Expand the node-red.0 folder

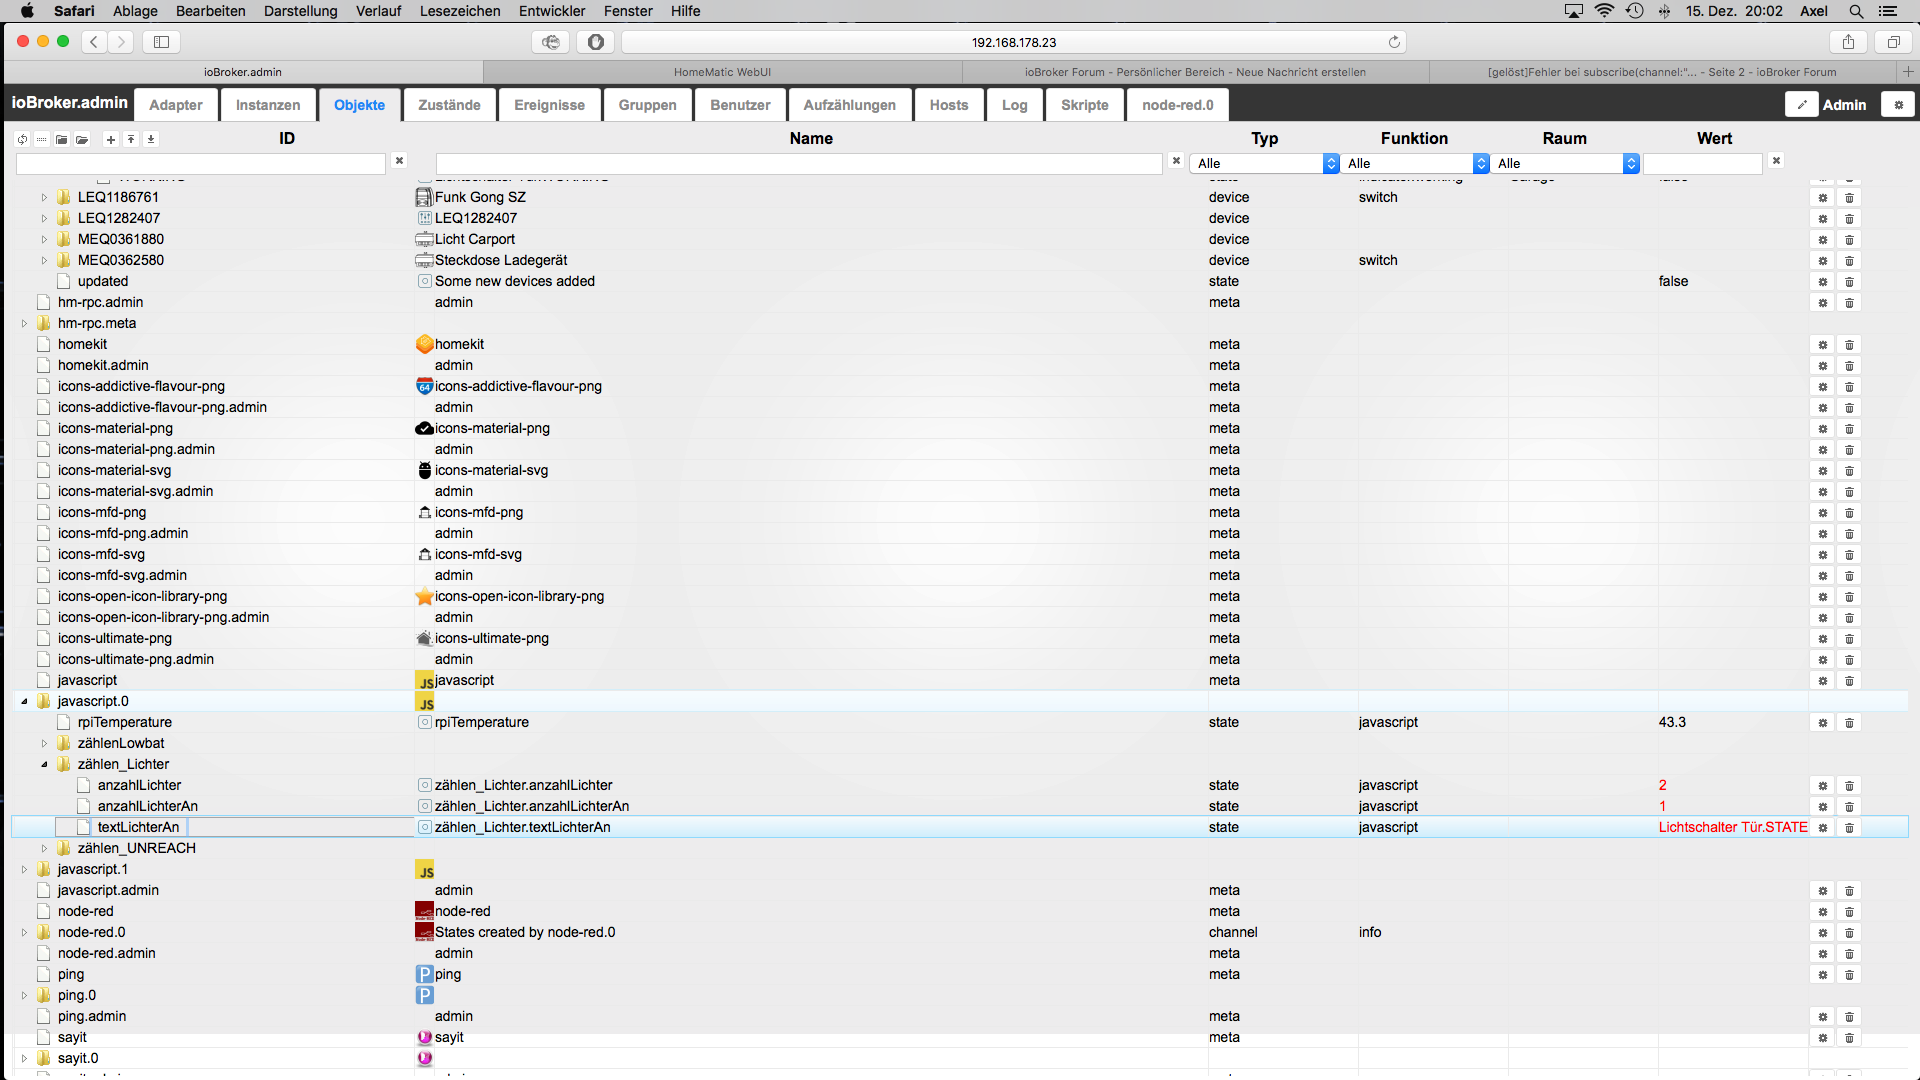click(24, 933)
